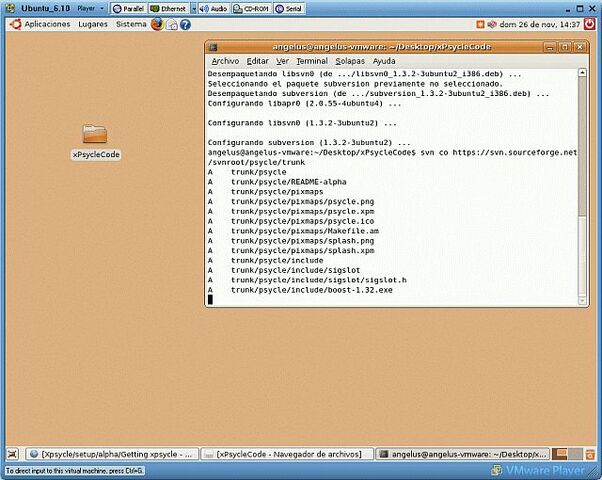Click the date and time clock in the panel
This screenshot has width=602, height=480.
coord(539,25)
